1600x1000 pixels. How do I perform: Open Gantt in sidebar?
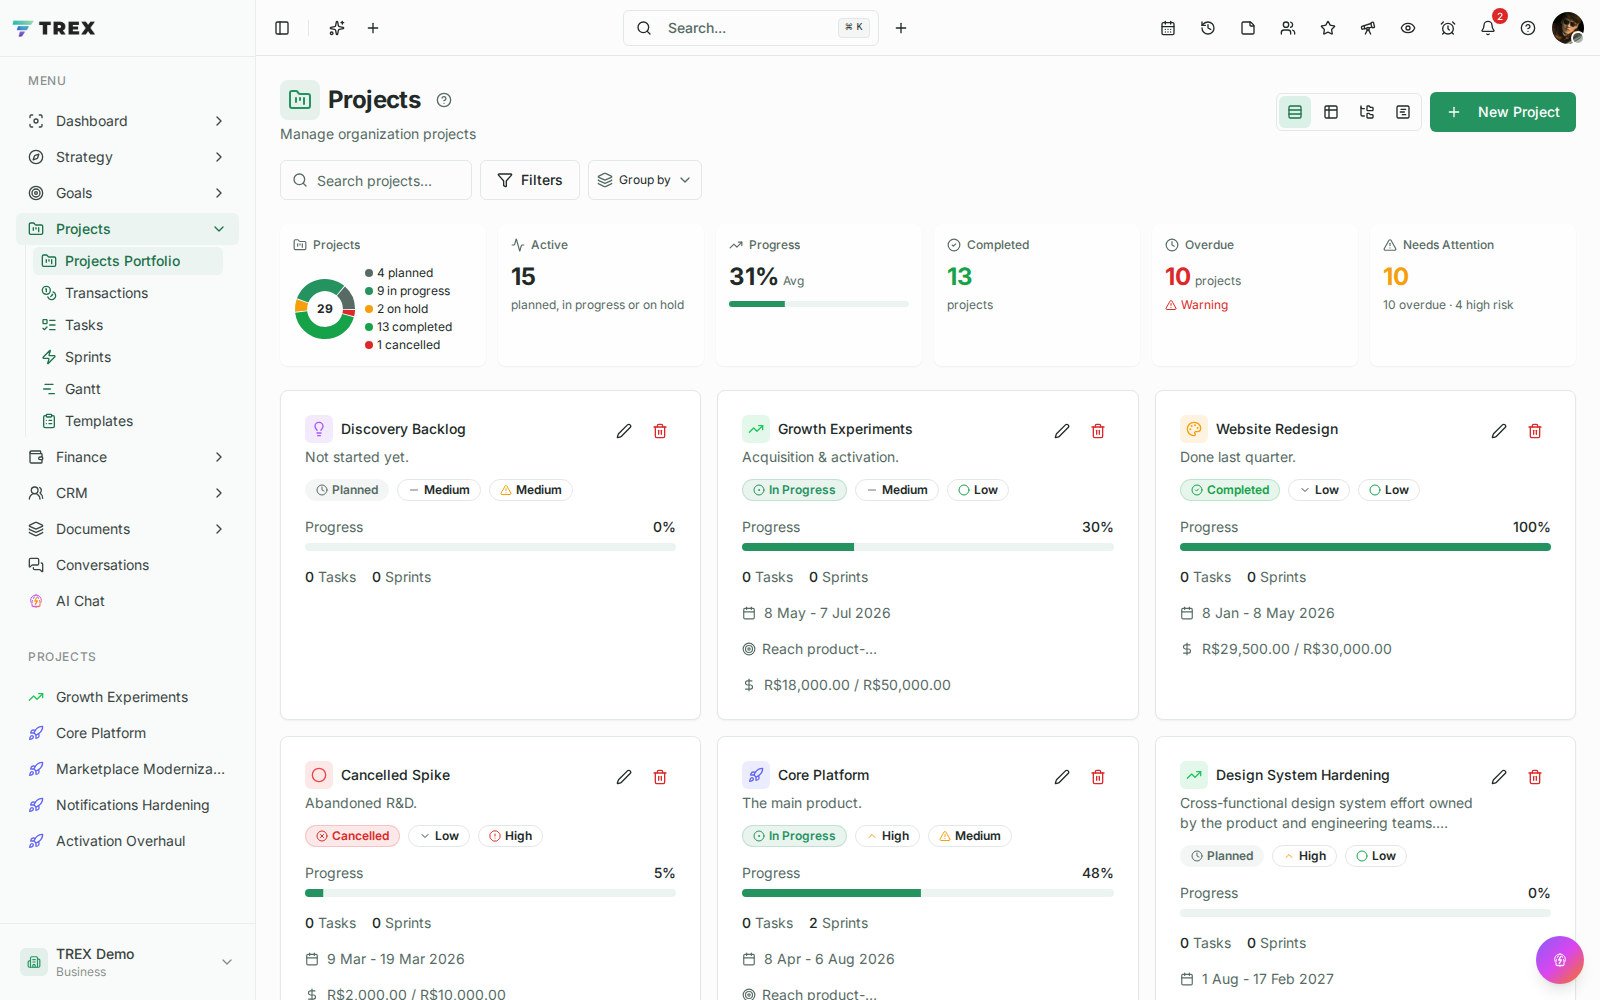coord(128,389)
